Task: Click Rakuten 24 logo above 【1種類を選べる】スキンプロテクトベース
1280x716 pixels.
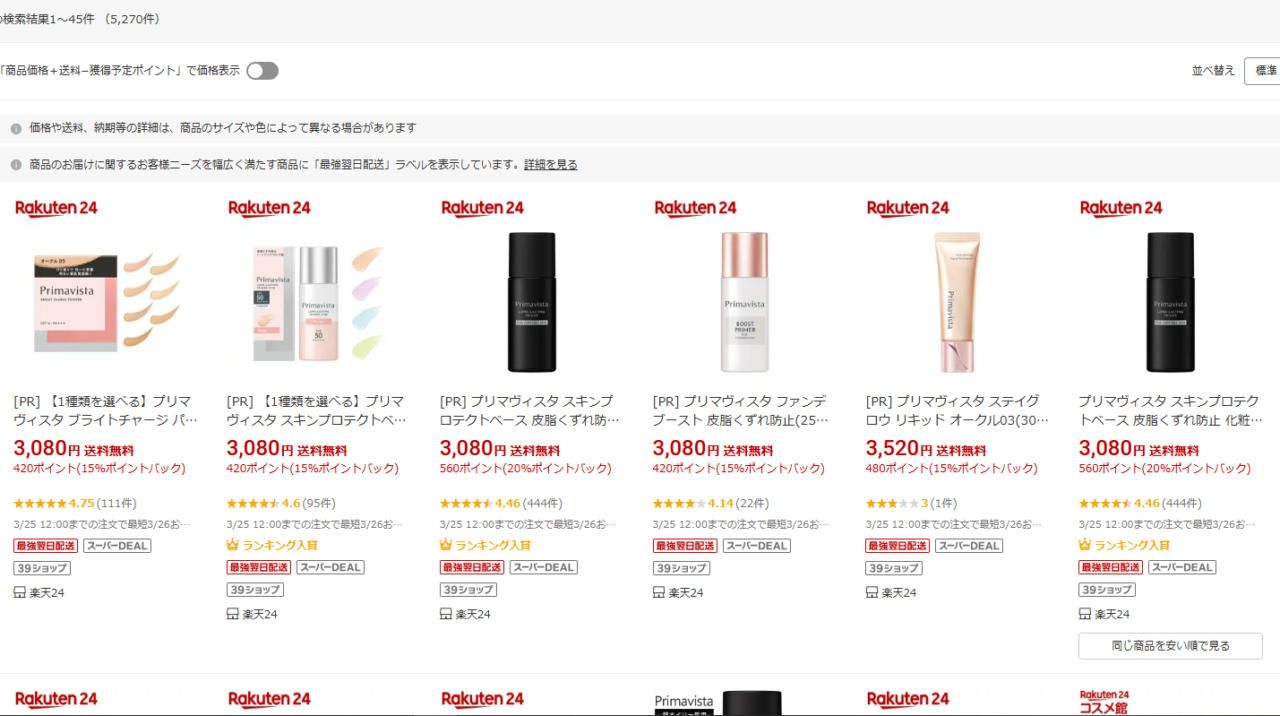Action: 269,208
